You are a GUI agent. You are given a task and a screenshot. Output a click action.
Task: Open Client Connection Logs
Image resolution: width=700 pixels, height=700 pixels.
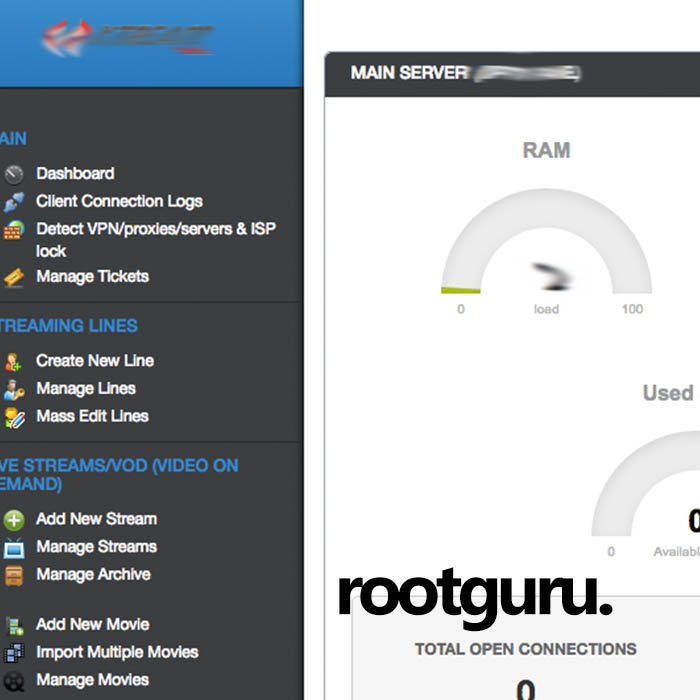[x=119, y=202]
